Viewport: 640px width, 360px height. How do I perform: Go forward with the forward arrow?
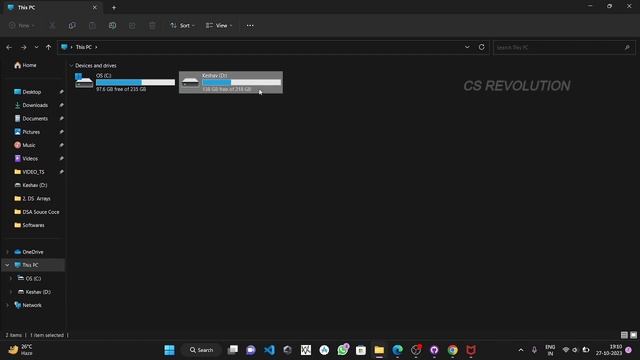click(x=24, y=47)
